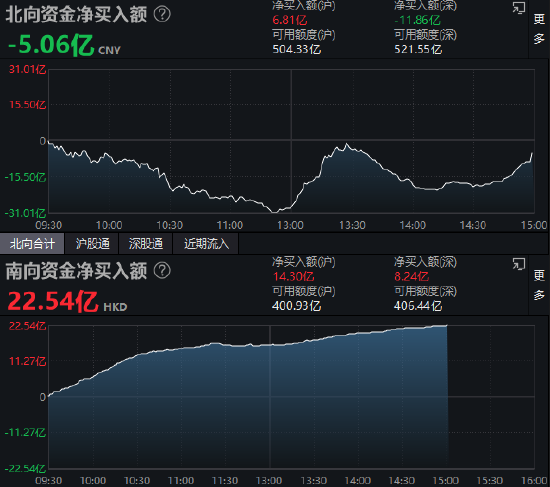
Task: Open northbound chart pop-out window icon
Action: coord(518,8)
